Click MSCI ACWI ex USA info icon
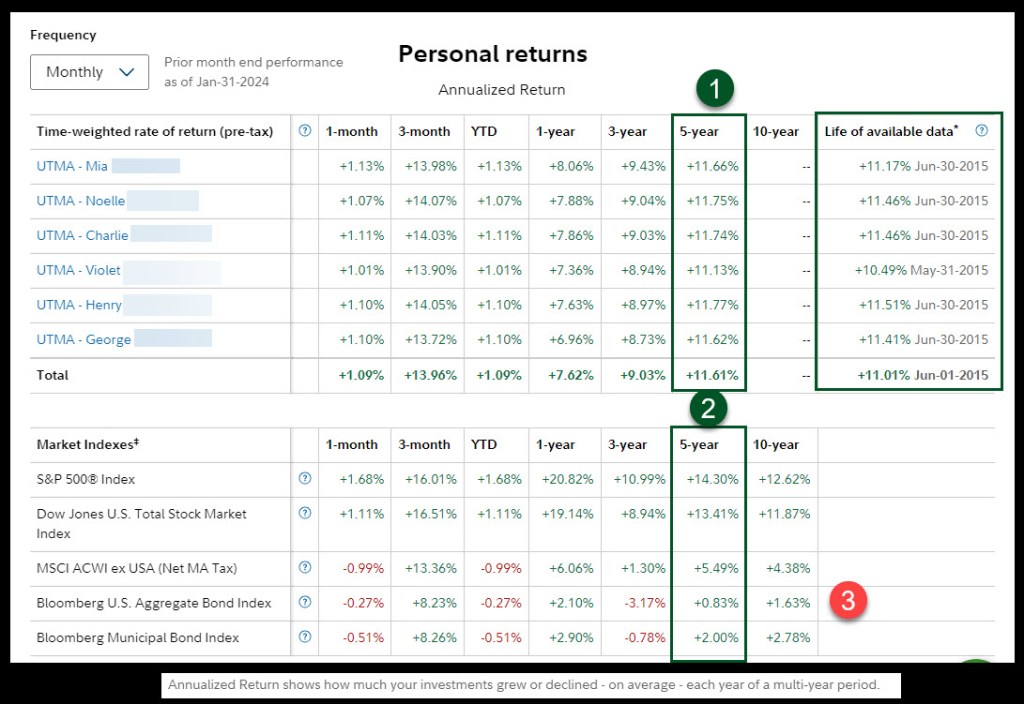The height and width of the screenshot is (704, 1024). click(305, 568)
